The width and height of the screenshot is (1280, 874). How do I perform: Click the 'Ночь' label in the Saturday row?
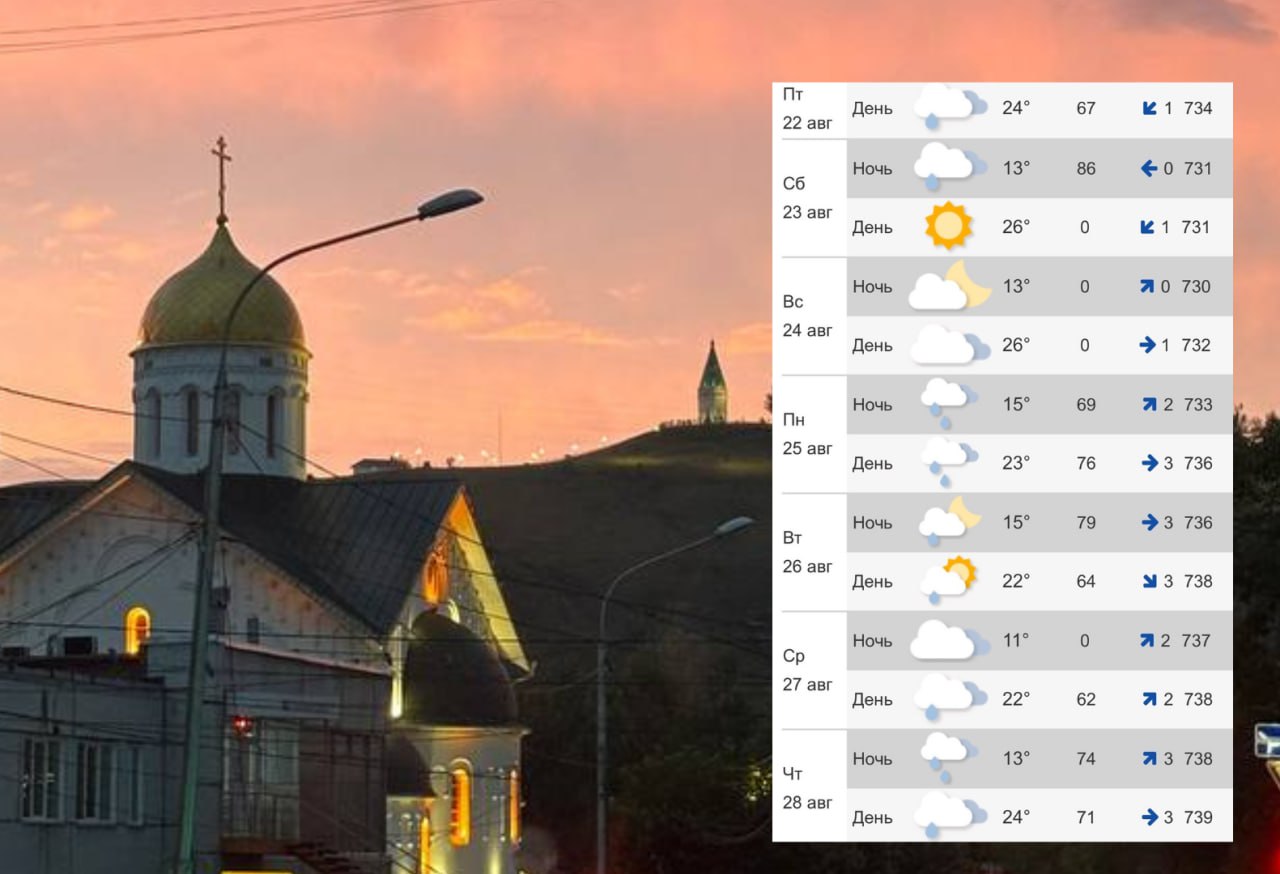pos(872,168)
